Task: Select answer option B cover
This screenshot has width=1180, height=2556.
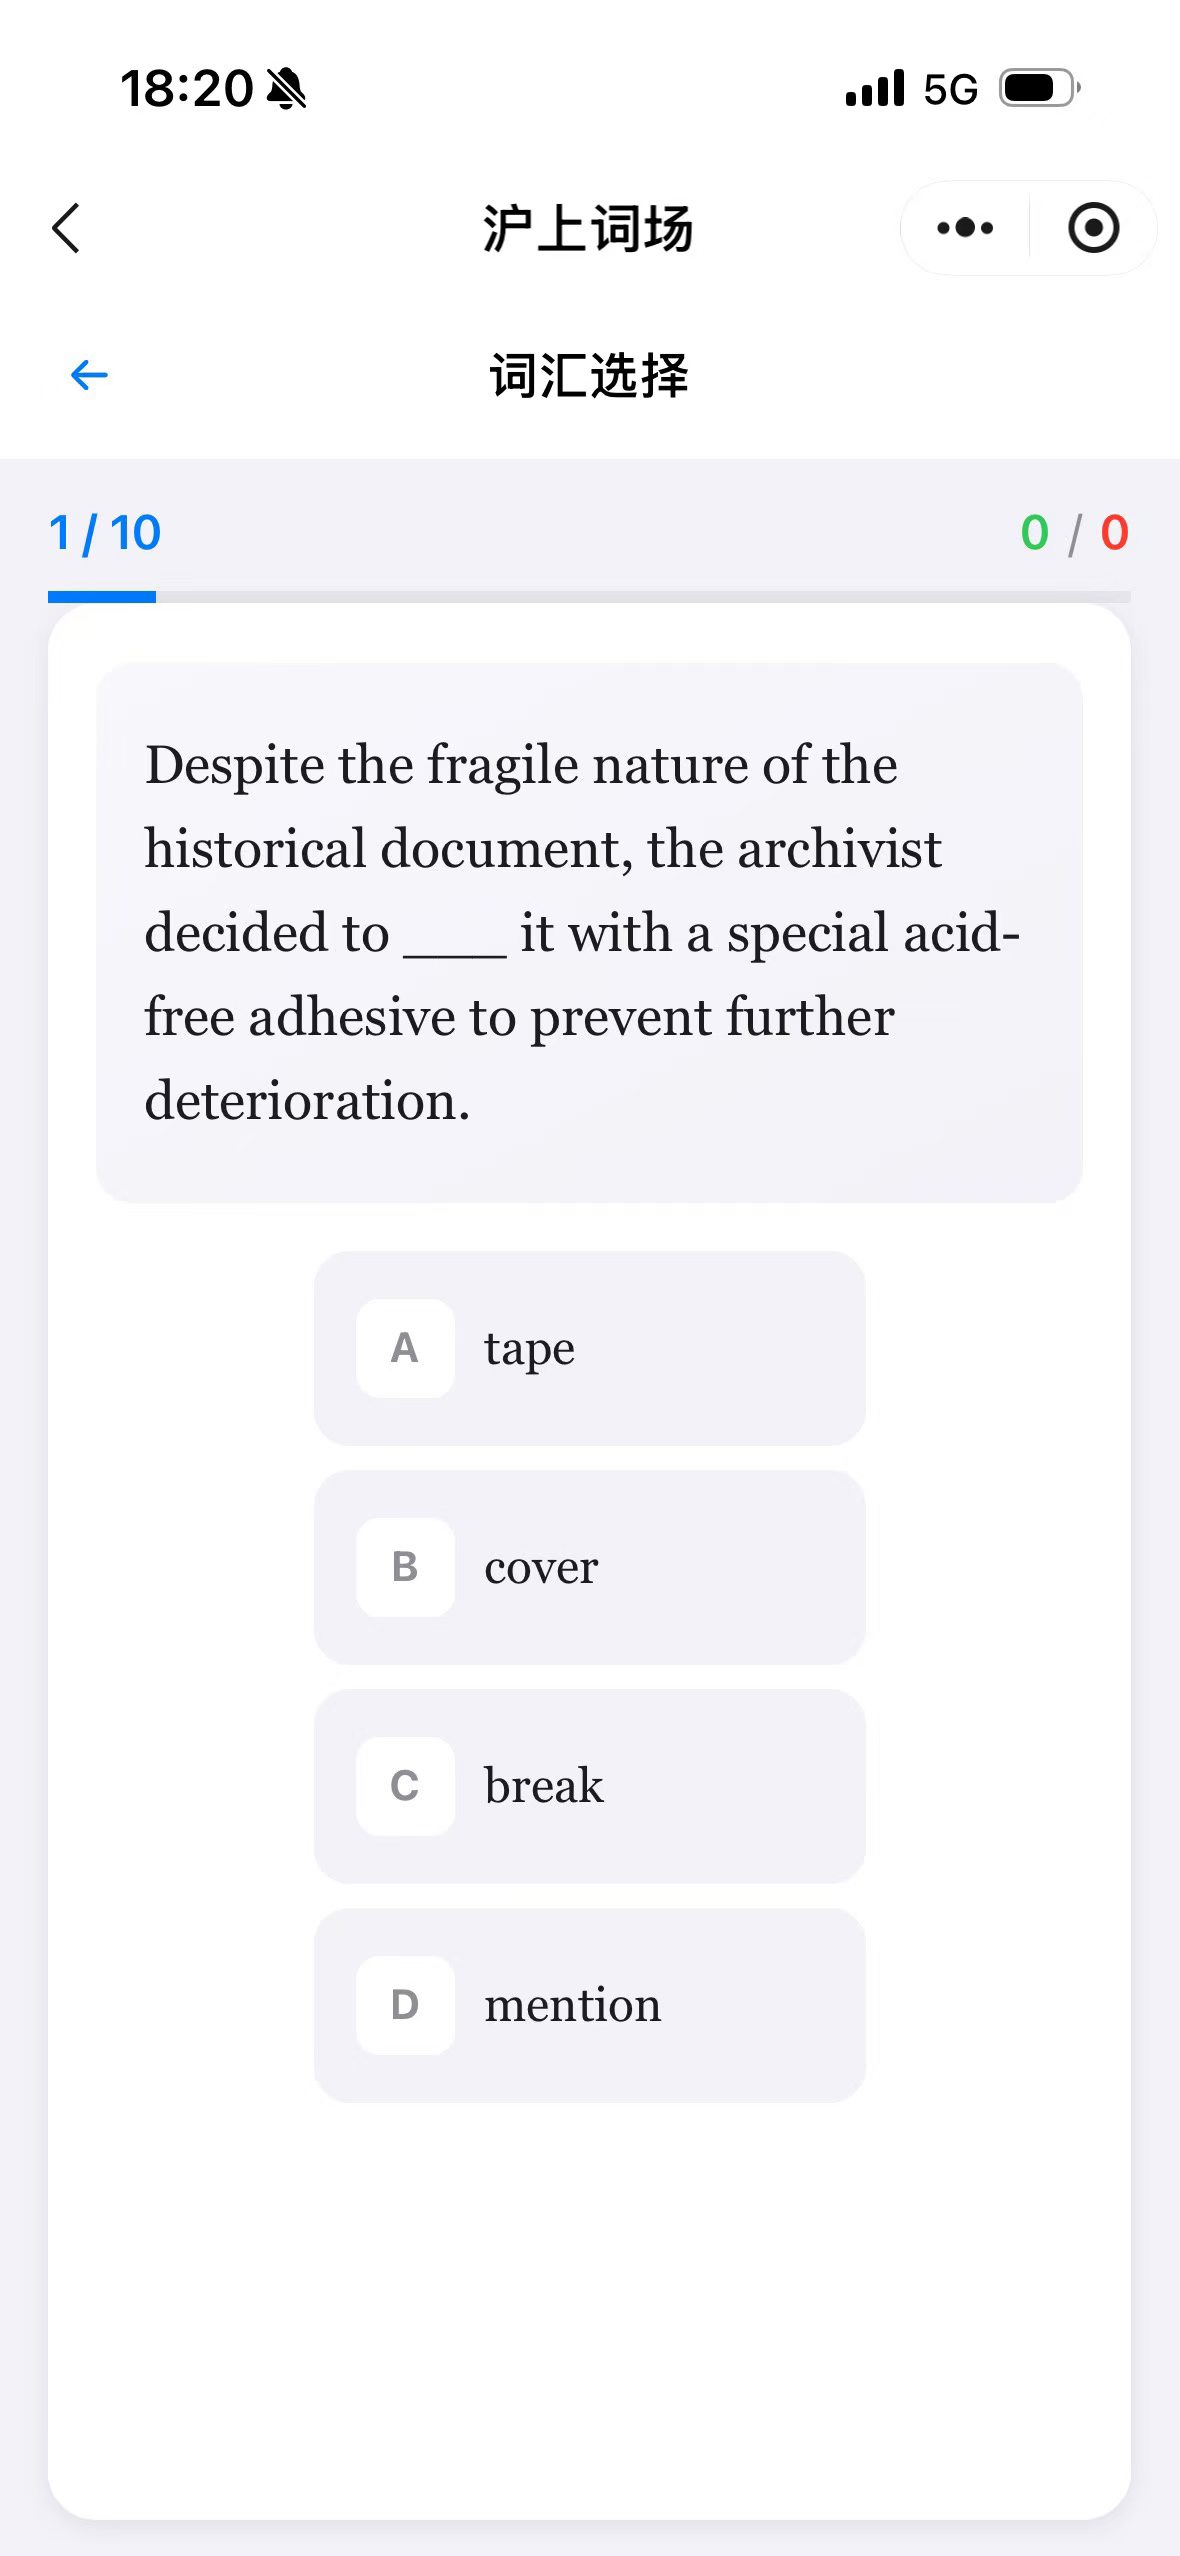Action: click(x=590, y=1567)
